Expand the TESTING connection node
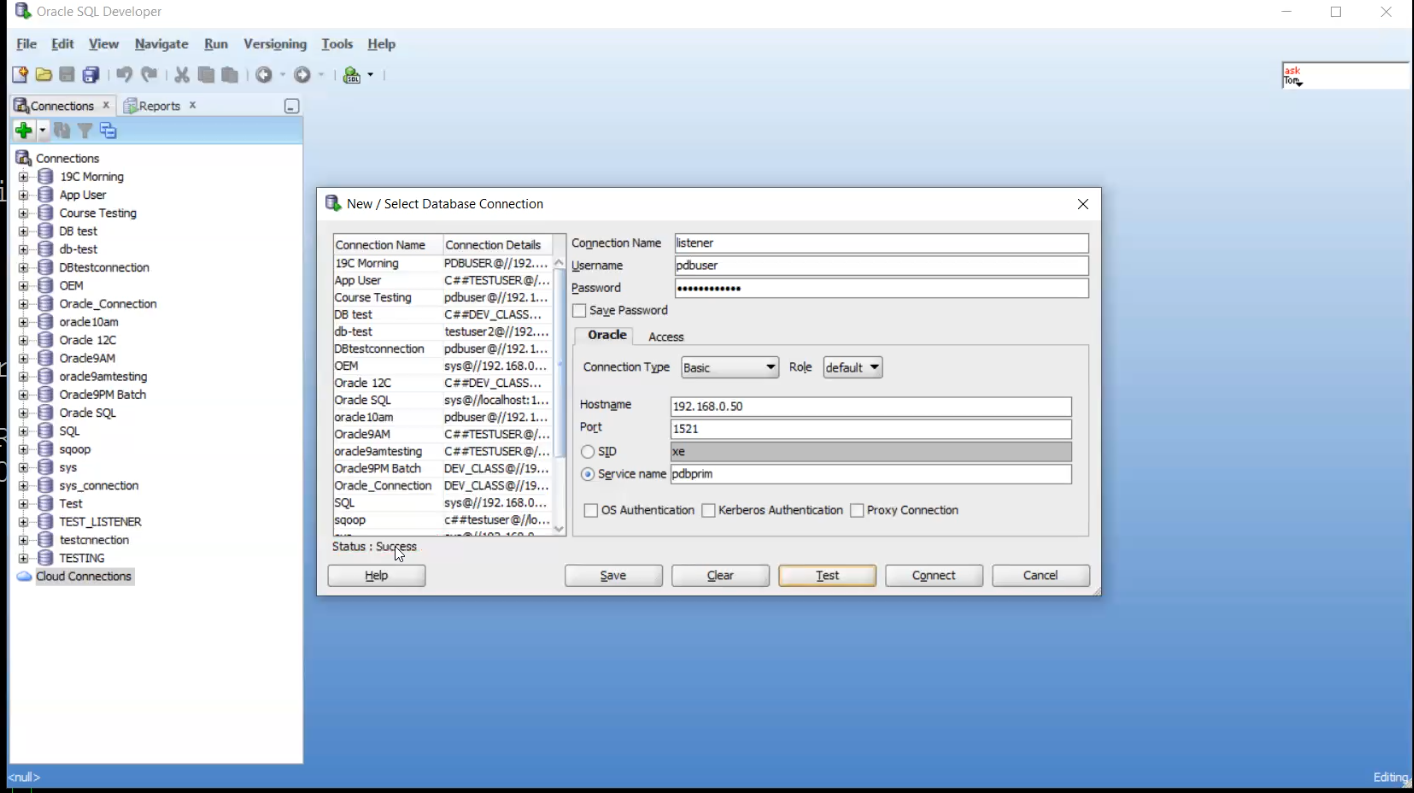Image resolution: width=1414 pixels, height=793 pixels. (x=24, y=558)
